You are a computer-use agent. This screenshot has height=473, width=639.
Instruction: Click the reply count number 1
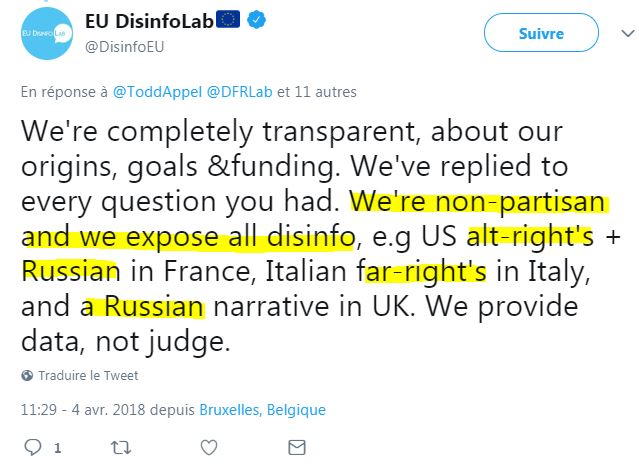(58, 448)
